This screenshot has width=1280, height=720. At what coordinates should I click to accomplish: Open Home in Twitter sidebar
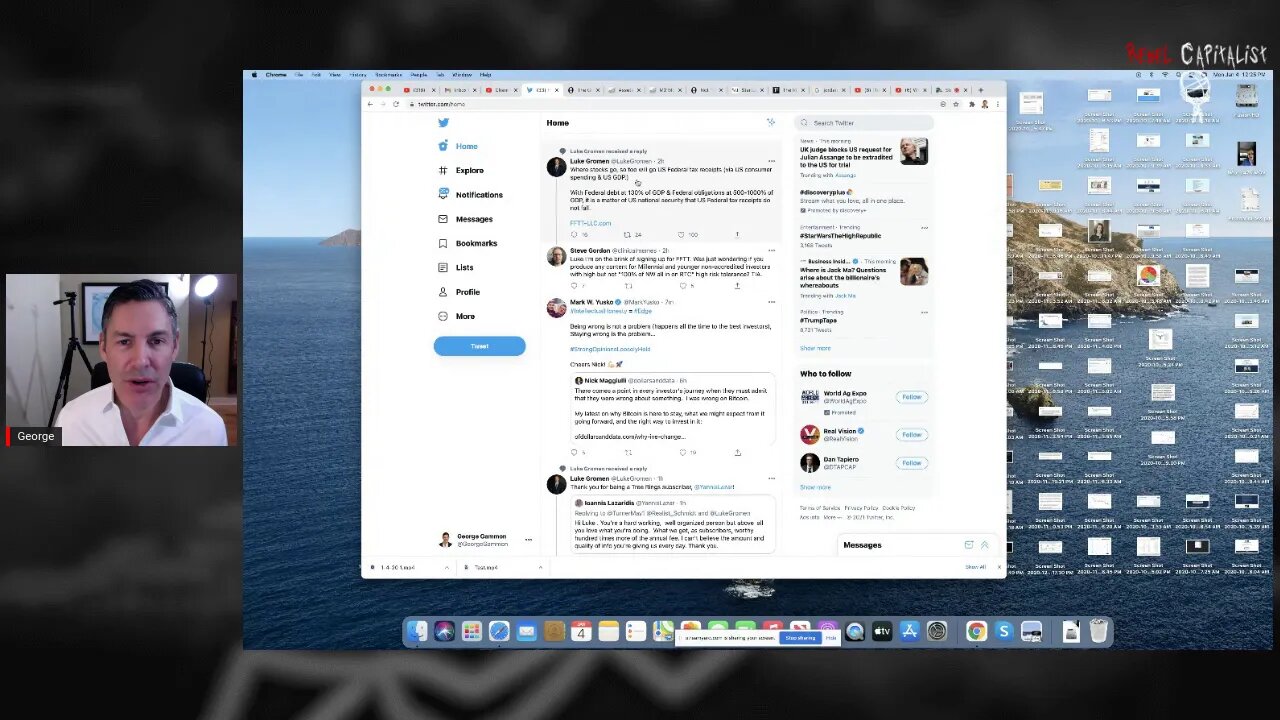[459, 146]
